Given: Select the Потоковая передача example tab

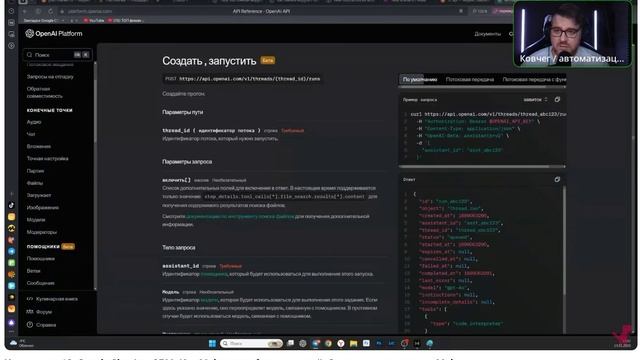Looking at the screenshot, I should coord(470,79).
